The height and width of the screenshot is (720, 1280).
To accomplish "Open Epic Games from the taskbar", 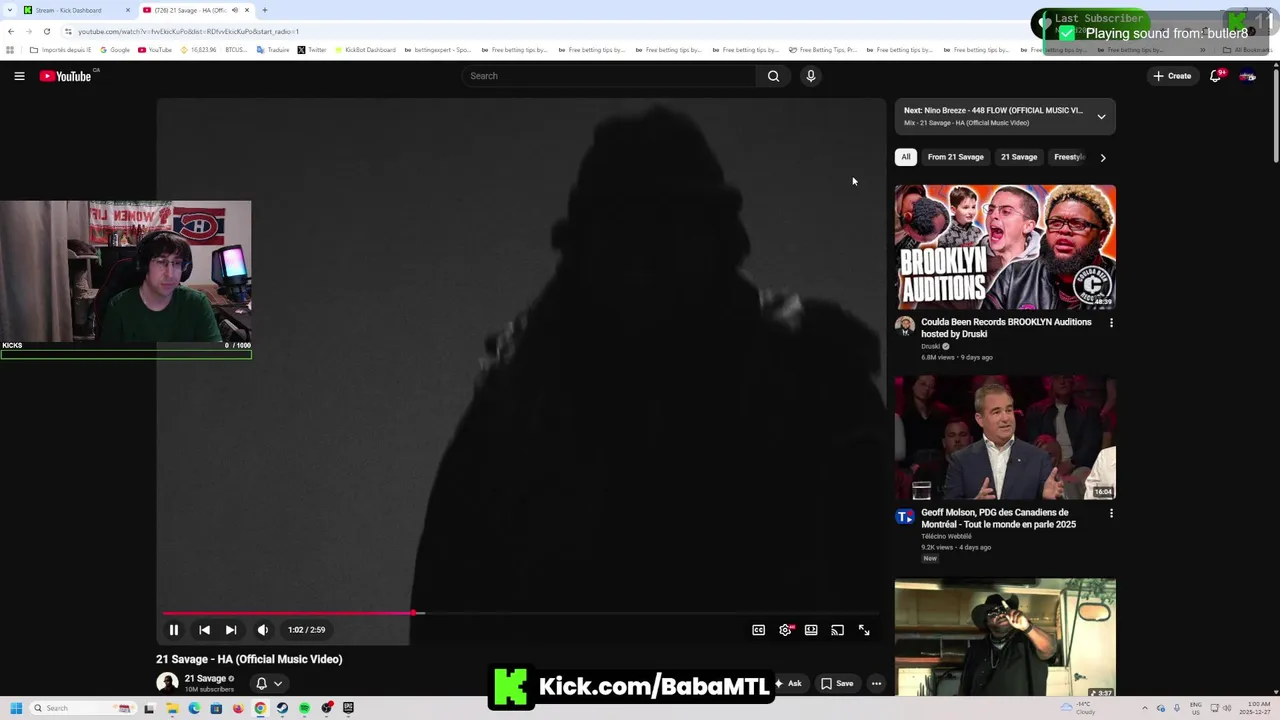I will (x=348, y=708).
